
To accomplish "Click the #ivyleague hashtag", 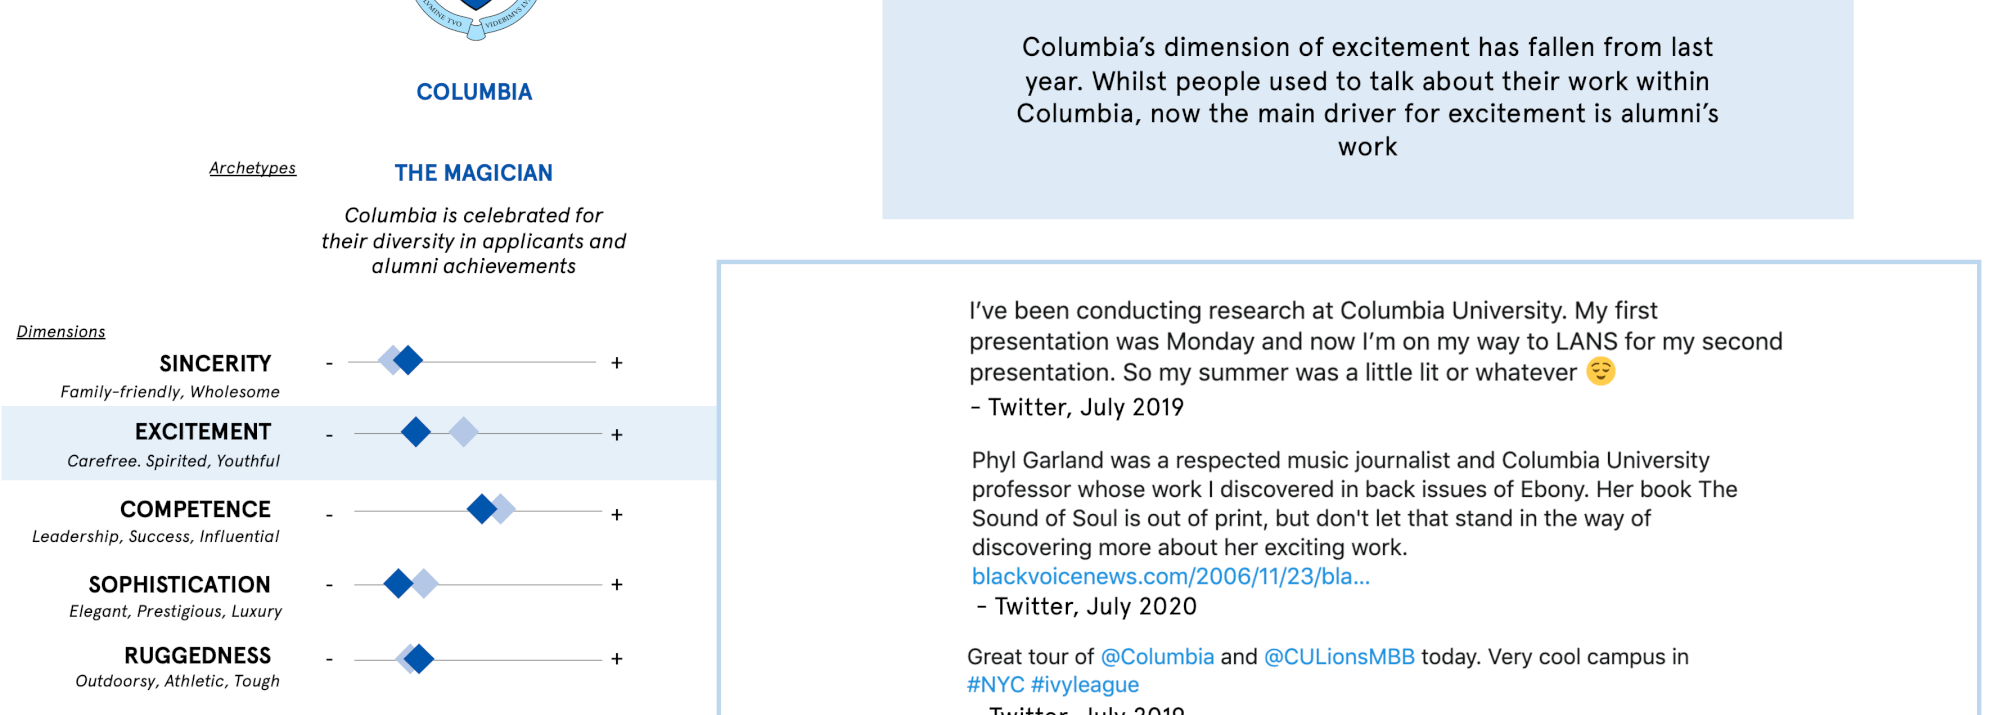I will [x=1085, y=685].
